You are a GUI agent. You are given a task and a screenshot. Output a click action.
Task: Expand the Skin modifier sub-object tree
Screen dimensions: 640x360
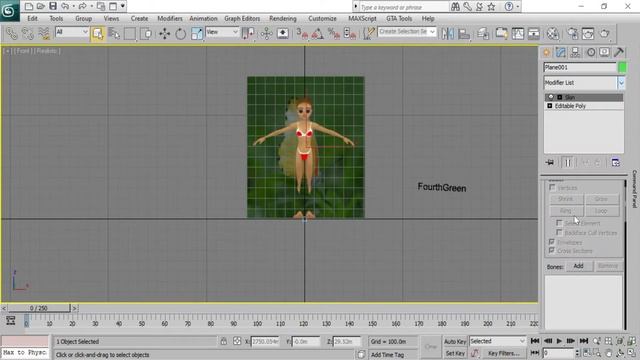pos(560,98)
